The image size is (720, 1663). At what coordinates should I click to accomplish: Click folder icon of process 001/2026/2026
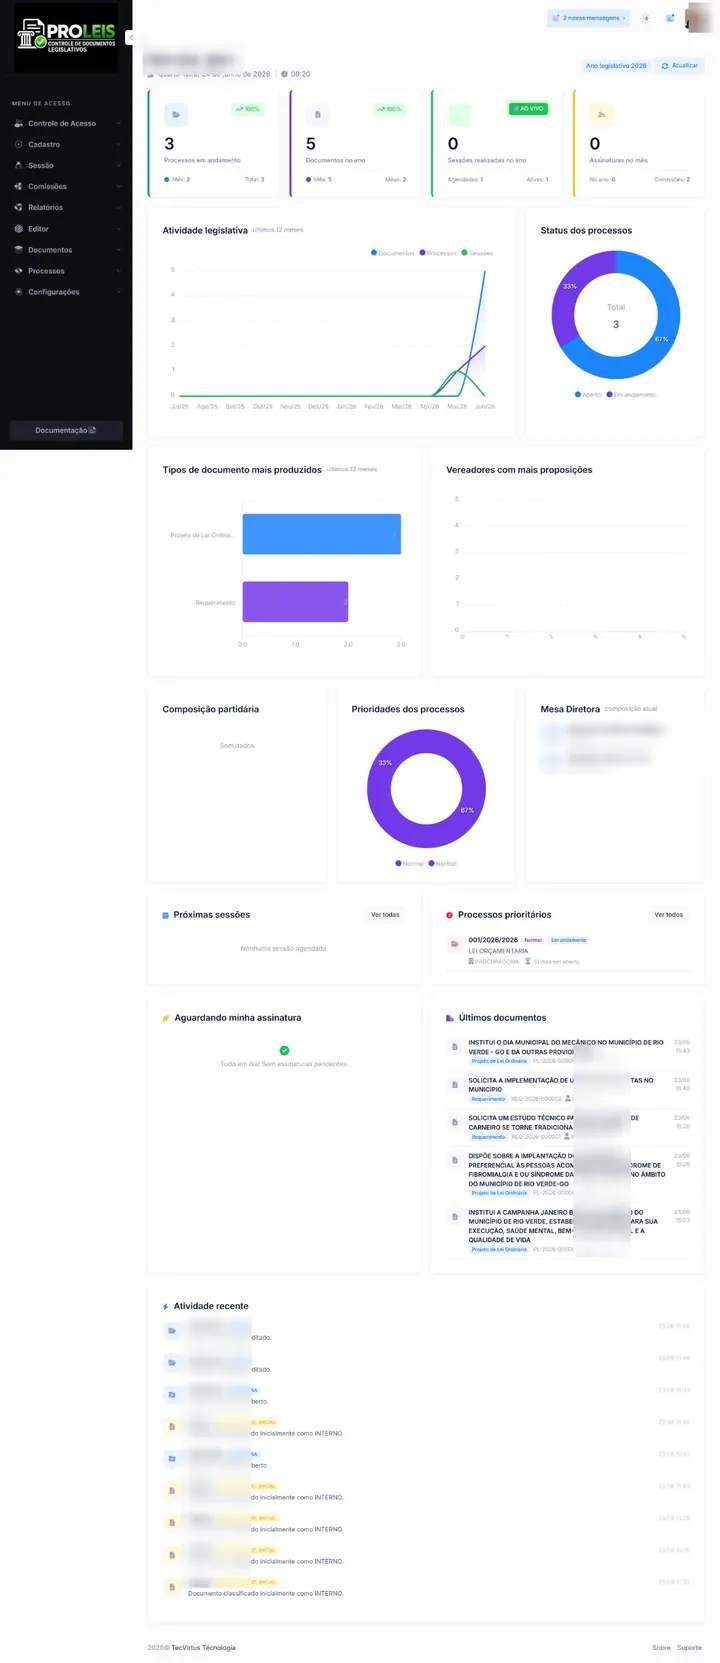455,944
